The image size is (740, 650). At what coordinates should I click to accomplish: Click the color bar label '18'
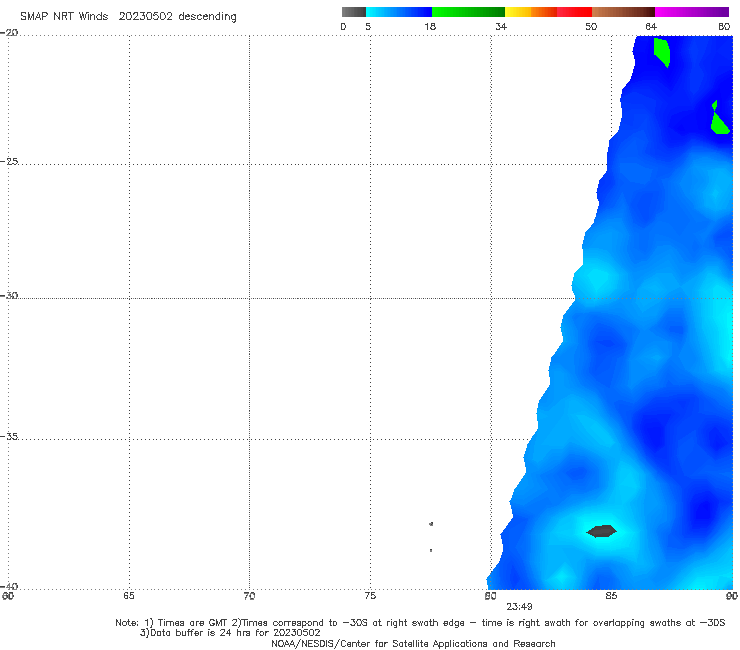click(x=430, y=26)
